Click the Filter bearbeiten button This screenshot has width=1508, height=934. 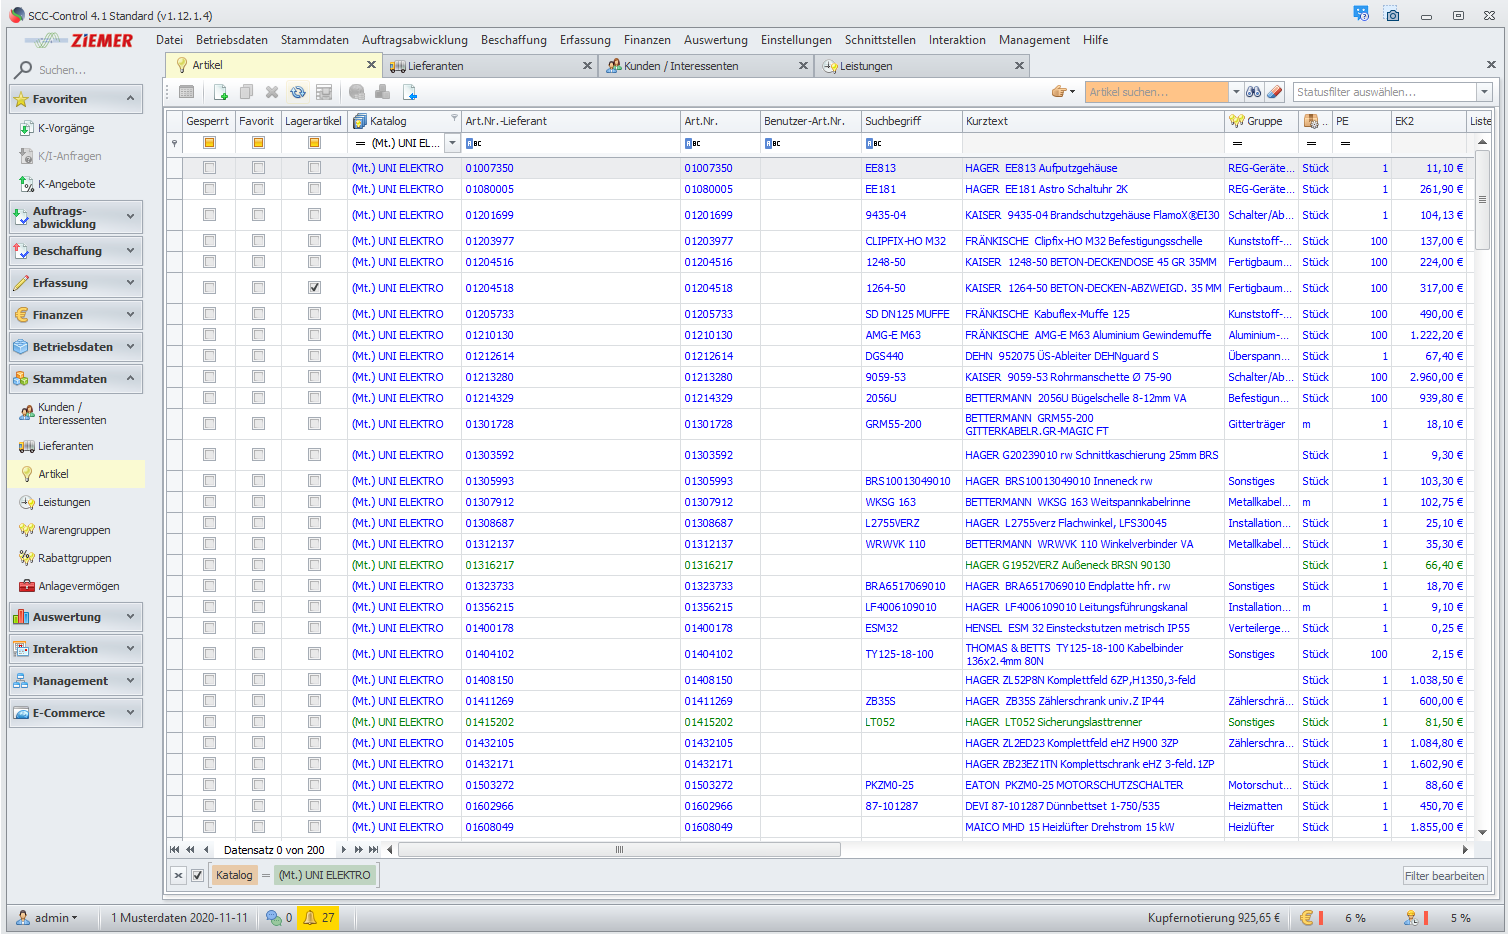(x=1444, y=876)
